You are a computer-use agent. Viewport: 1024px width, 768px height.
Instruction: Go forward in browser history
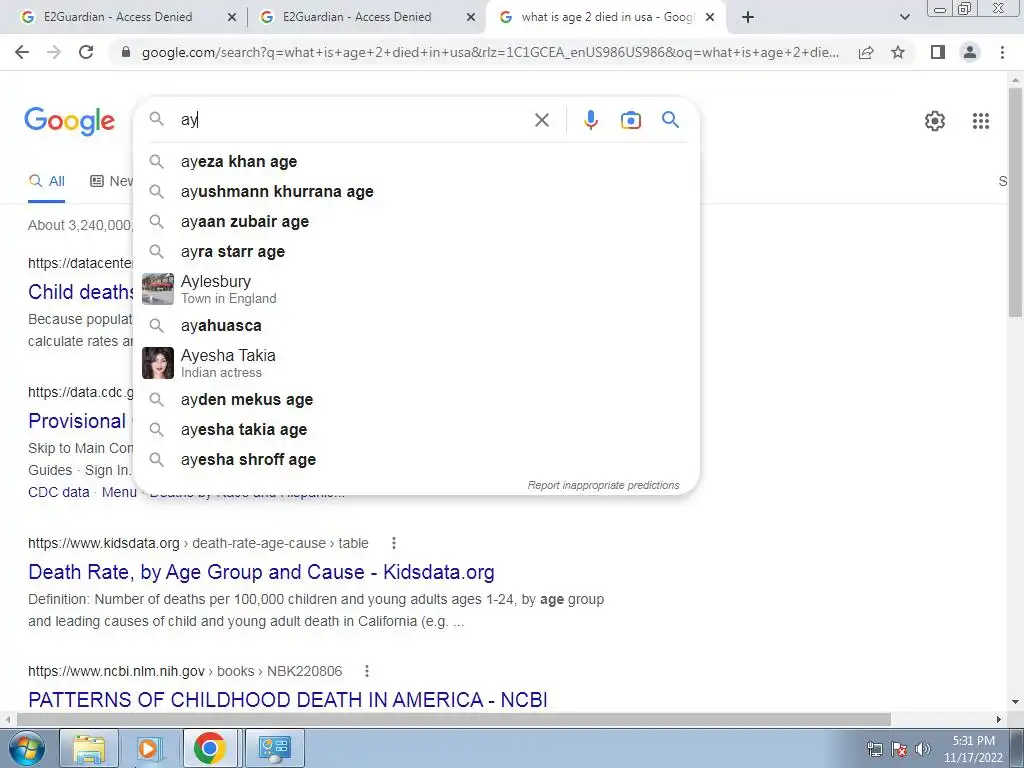point(54,52)
